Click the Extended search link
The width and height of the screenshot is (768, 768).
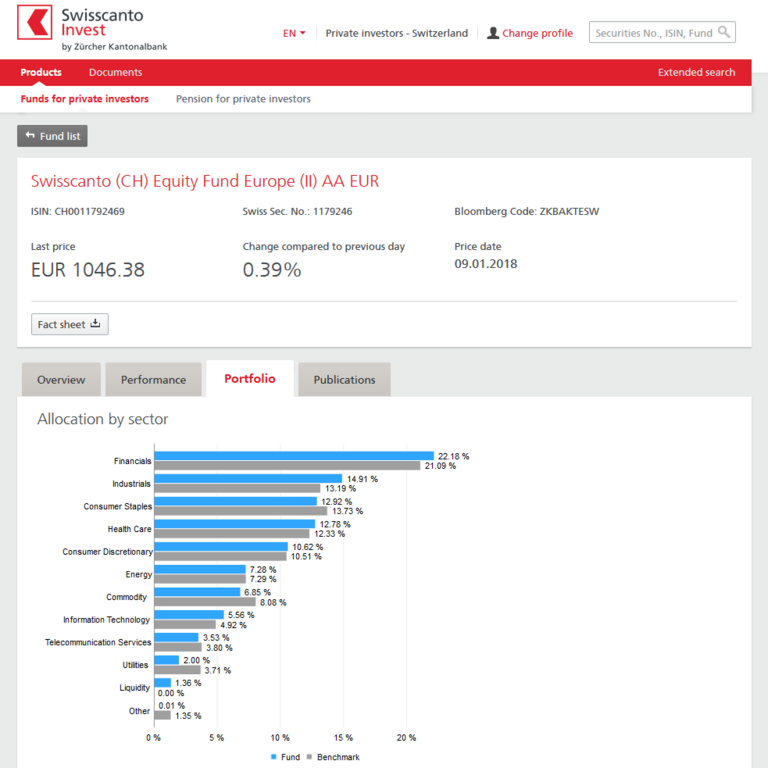696,72
